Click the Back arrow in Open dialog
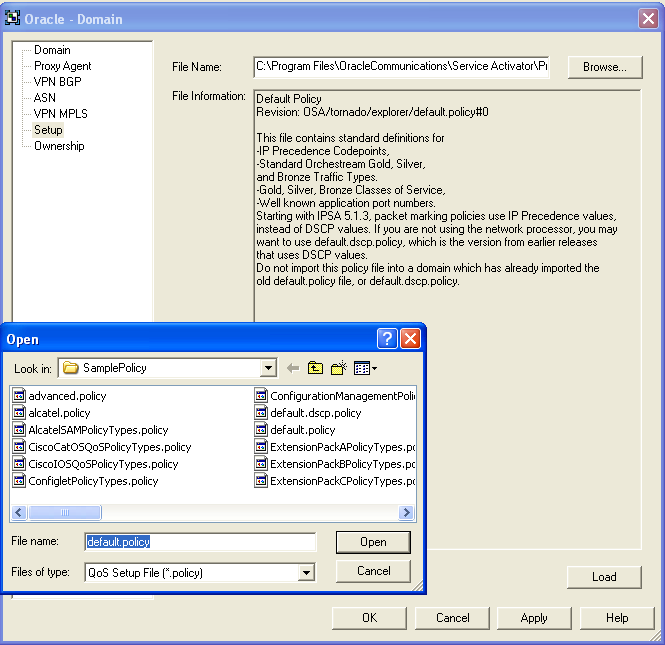Screen dimensions: 665x645 click(x=293, y=368)
